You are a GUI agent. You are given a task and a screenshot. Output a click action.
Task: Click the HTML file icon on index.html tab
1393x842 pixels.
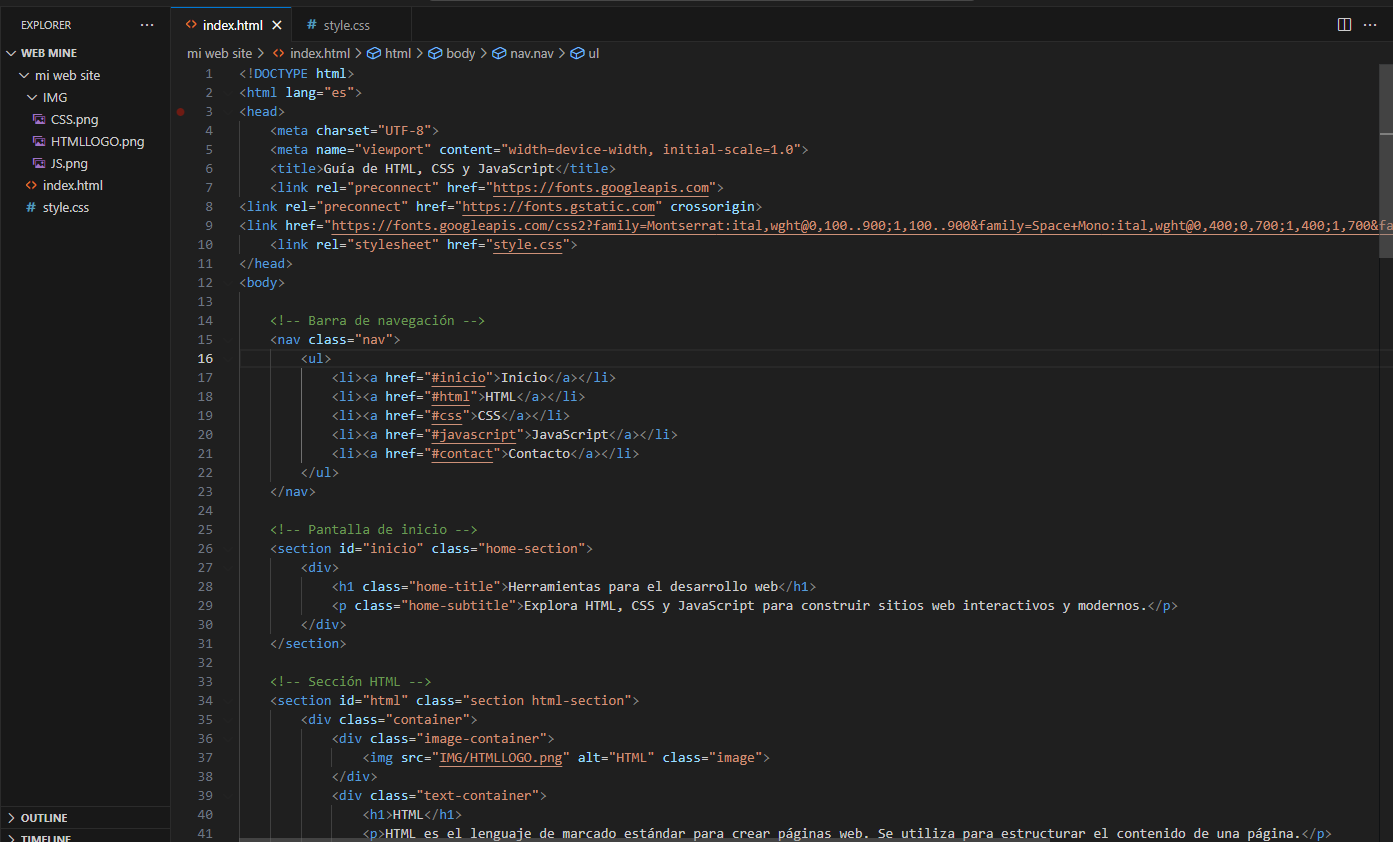(x=191, y=25)
